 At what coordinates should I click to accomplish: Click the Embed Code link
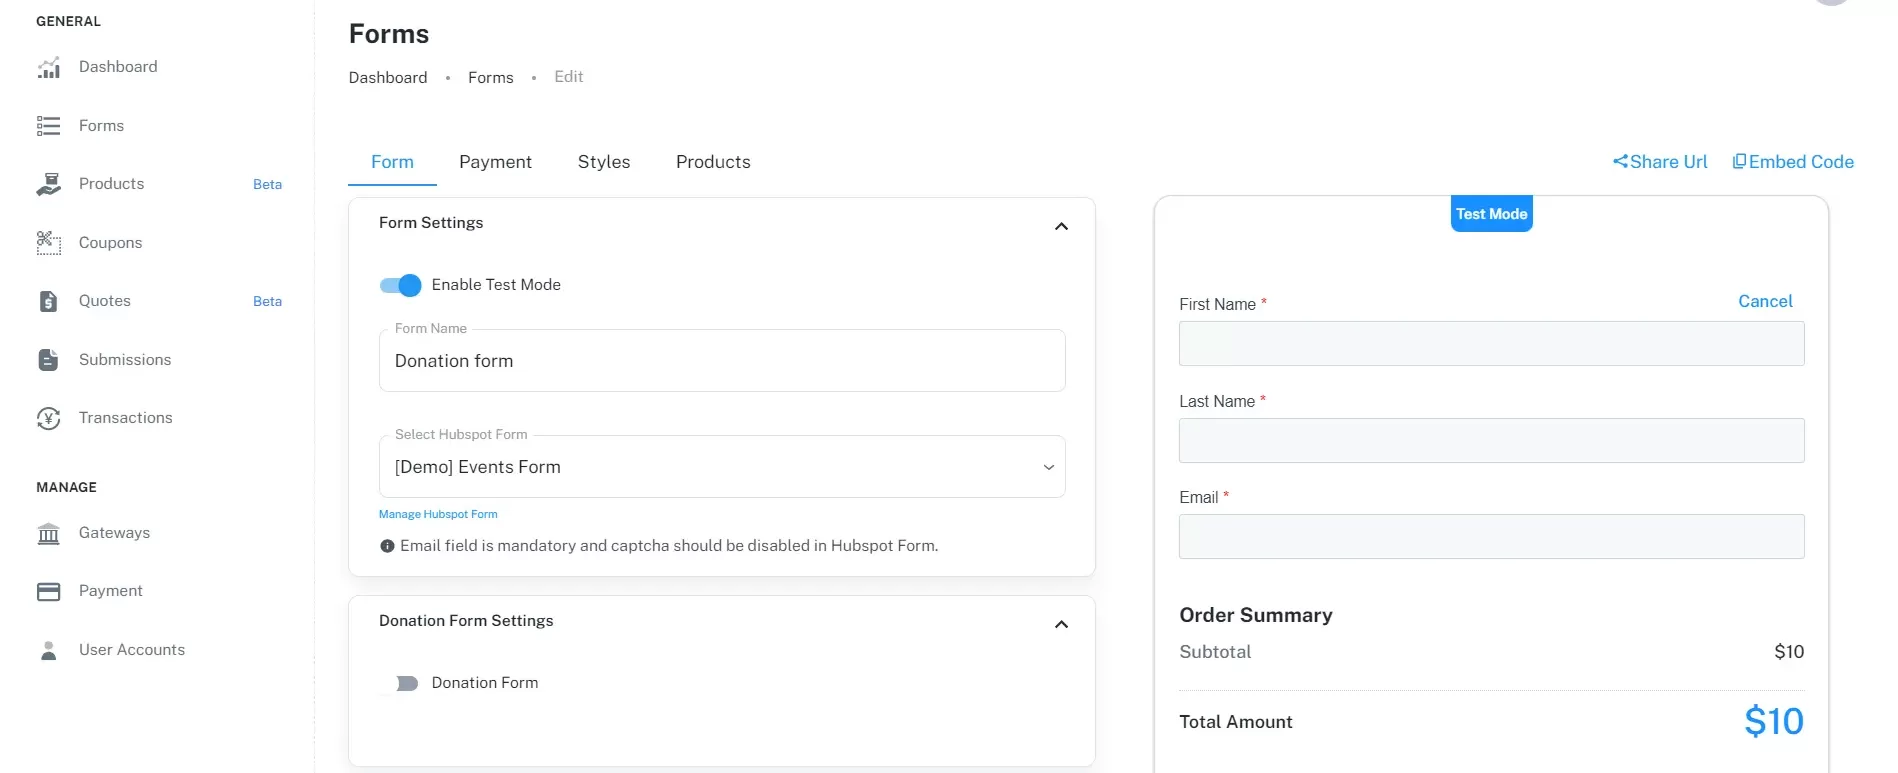(x=1793, y=162)
